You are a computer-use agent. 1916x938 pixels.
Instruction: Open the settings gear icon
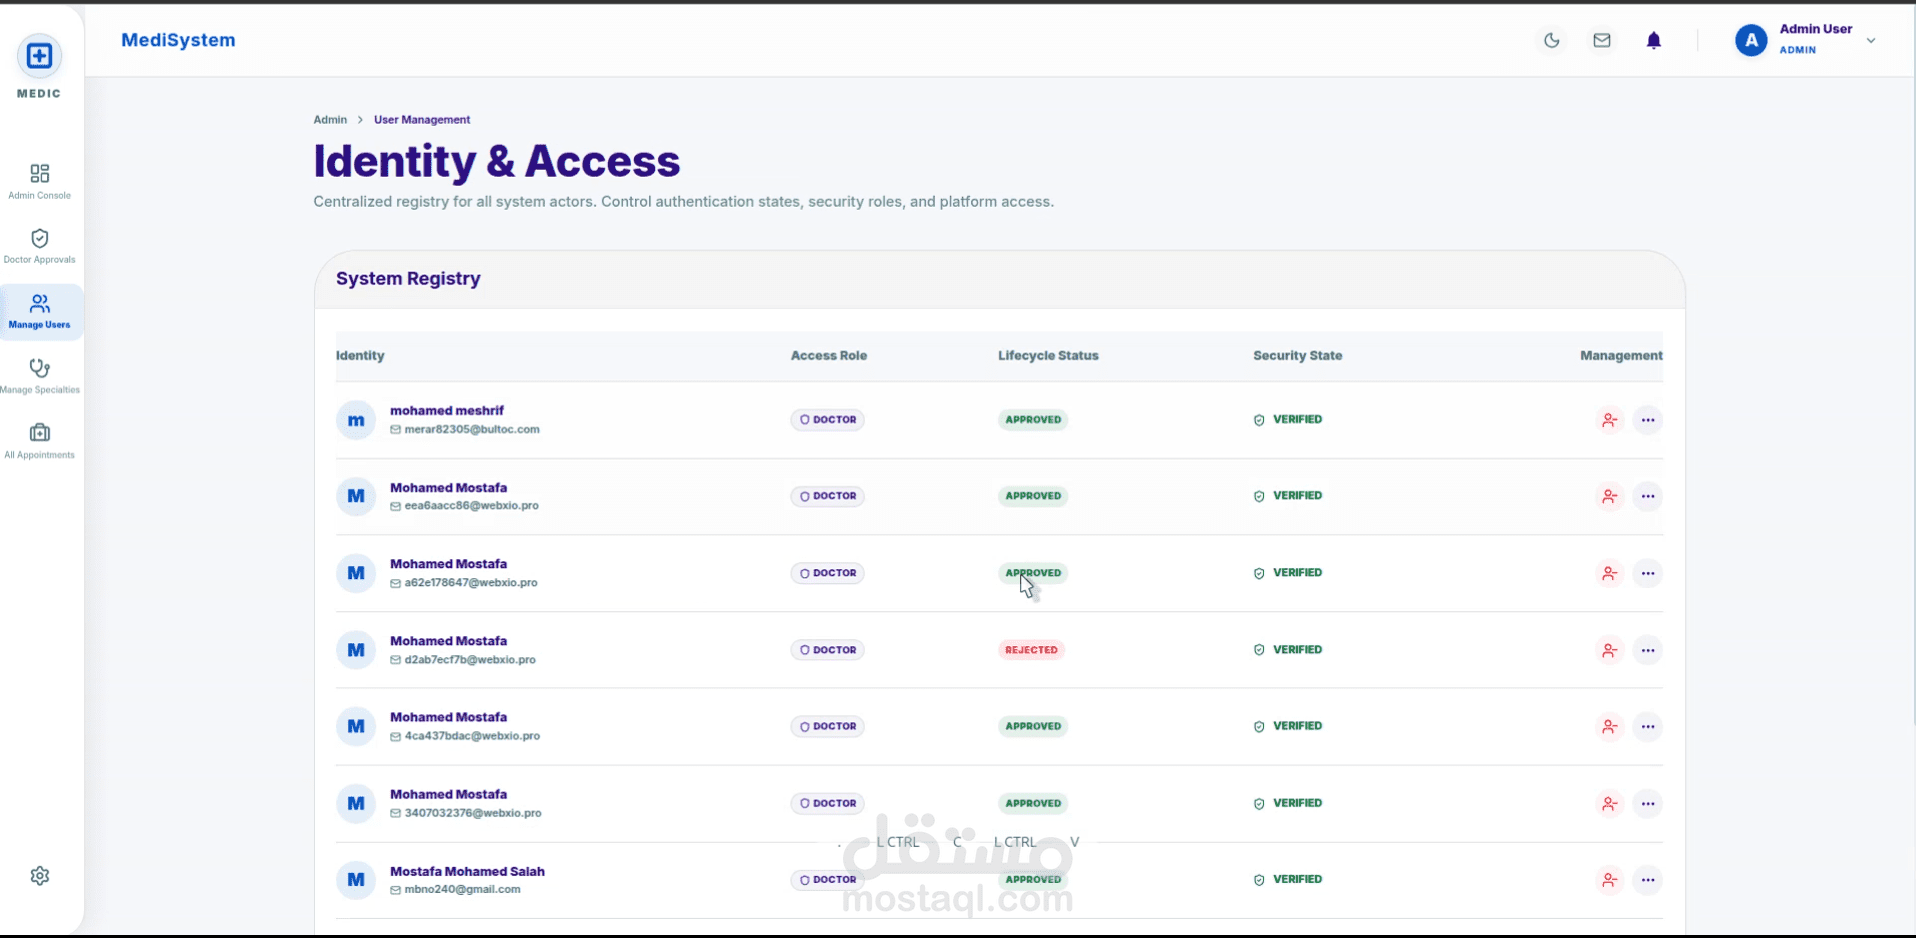point(40,876)
